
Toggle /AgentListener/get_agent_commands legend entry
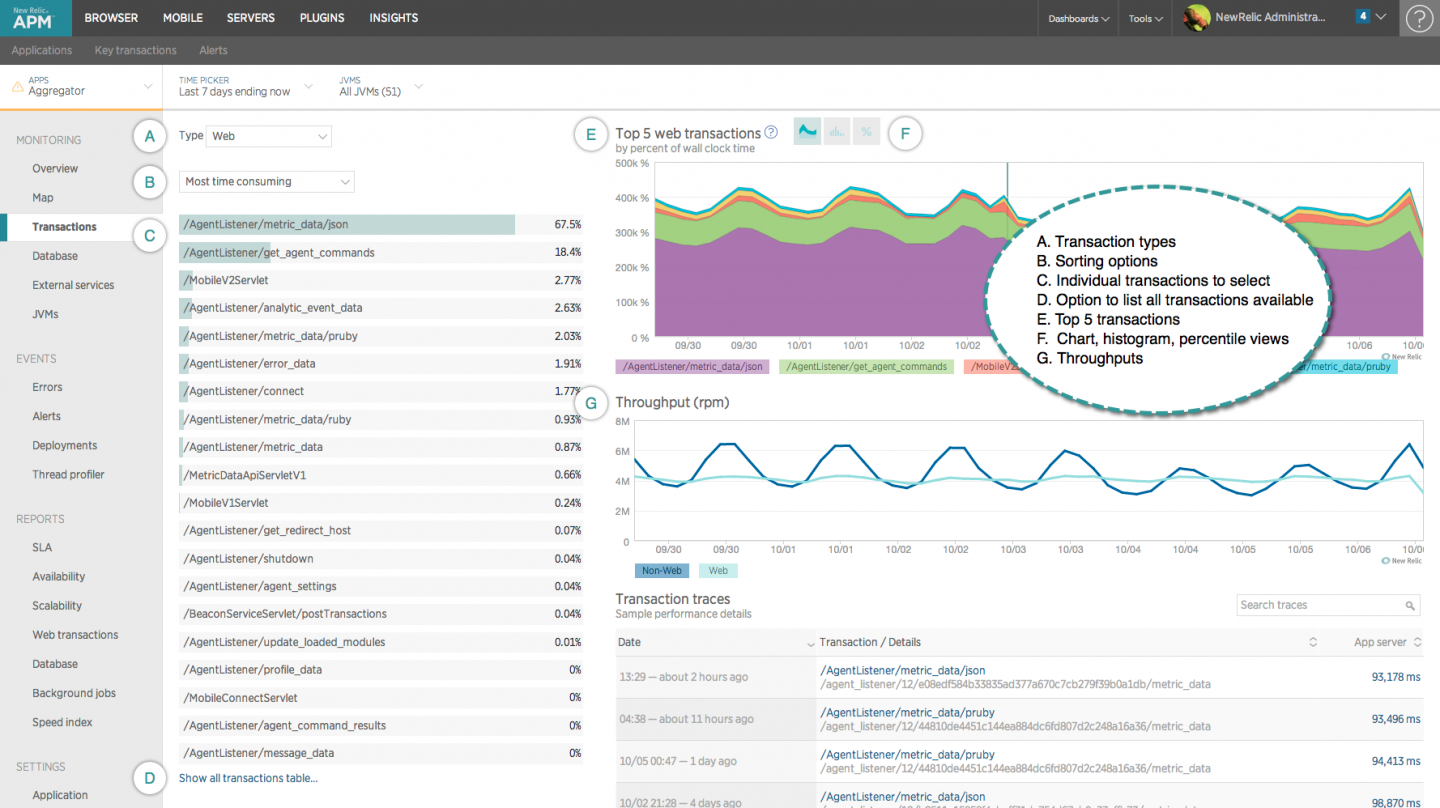pyautogui.click(x=866, y=367)
